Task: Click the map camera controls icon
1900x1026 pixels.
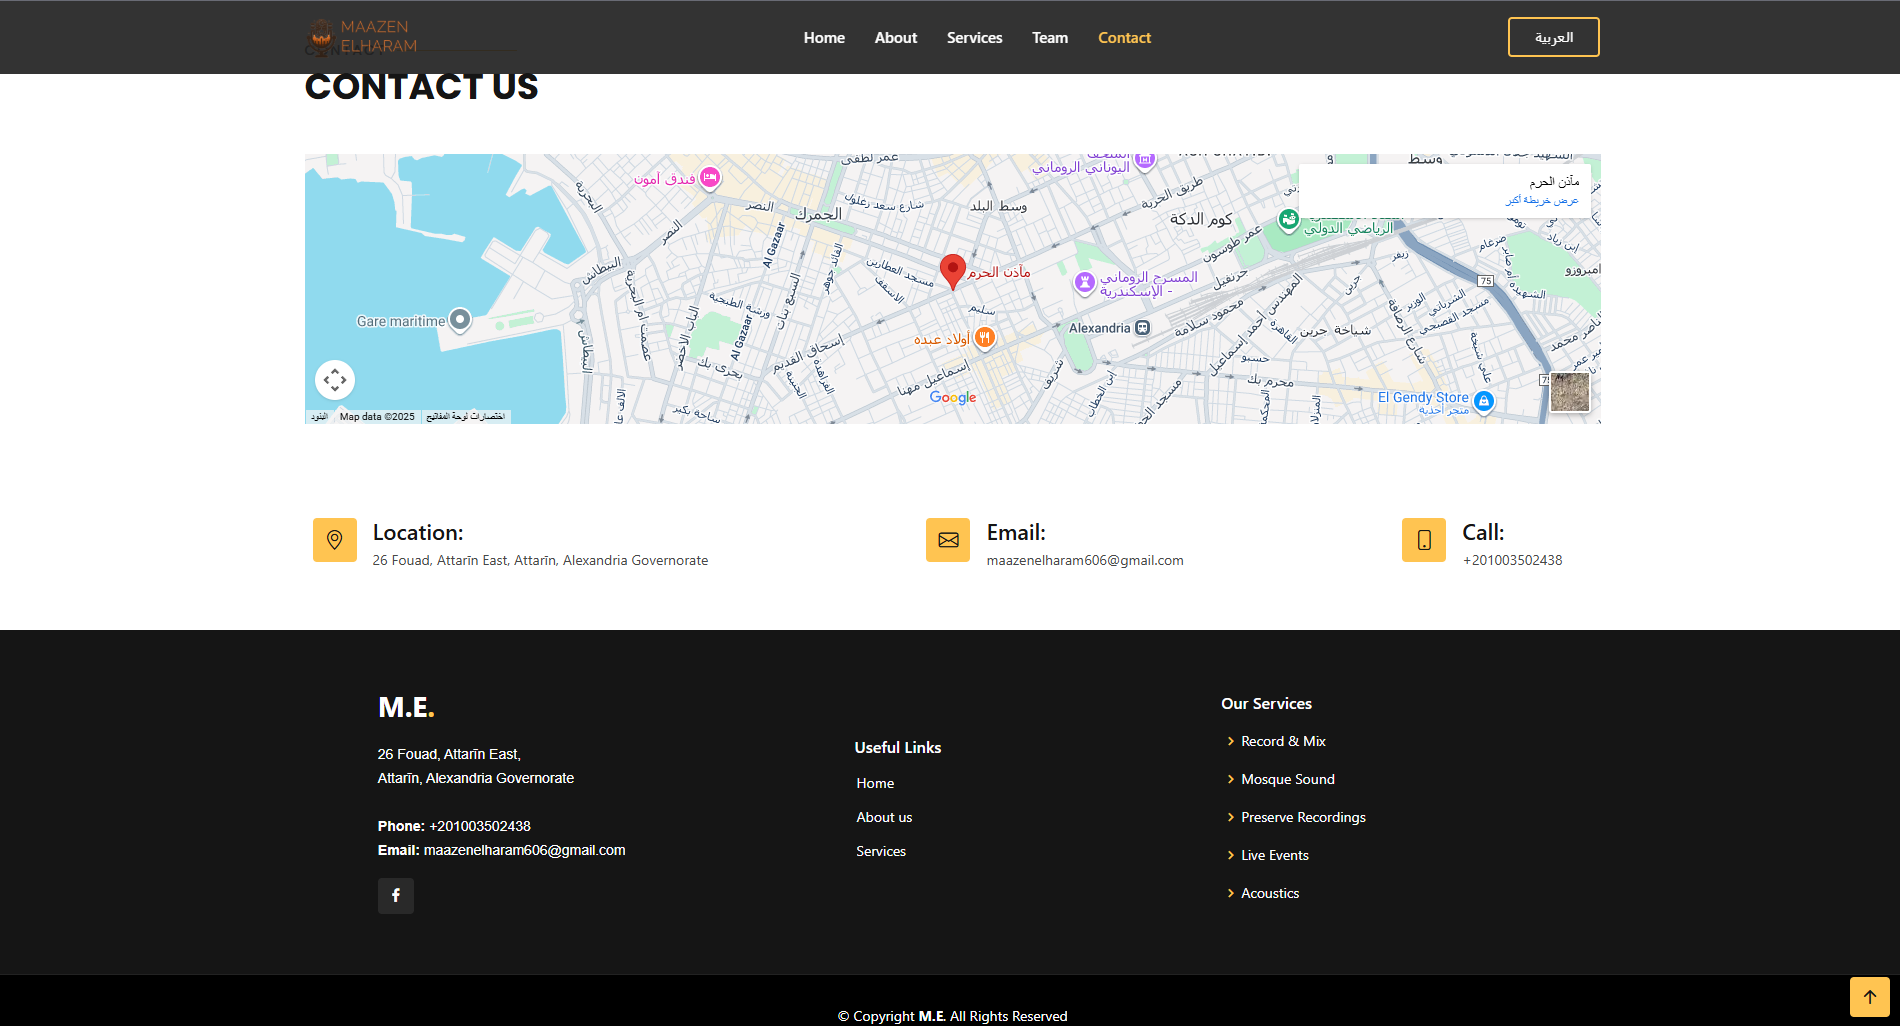Action: 335,380
